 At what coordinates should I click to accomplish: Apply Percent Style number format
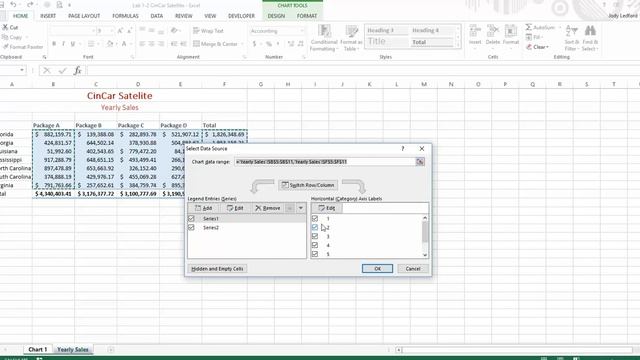[269, 44]
